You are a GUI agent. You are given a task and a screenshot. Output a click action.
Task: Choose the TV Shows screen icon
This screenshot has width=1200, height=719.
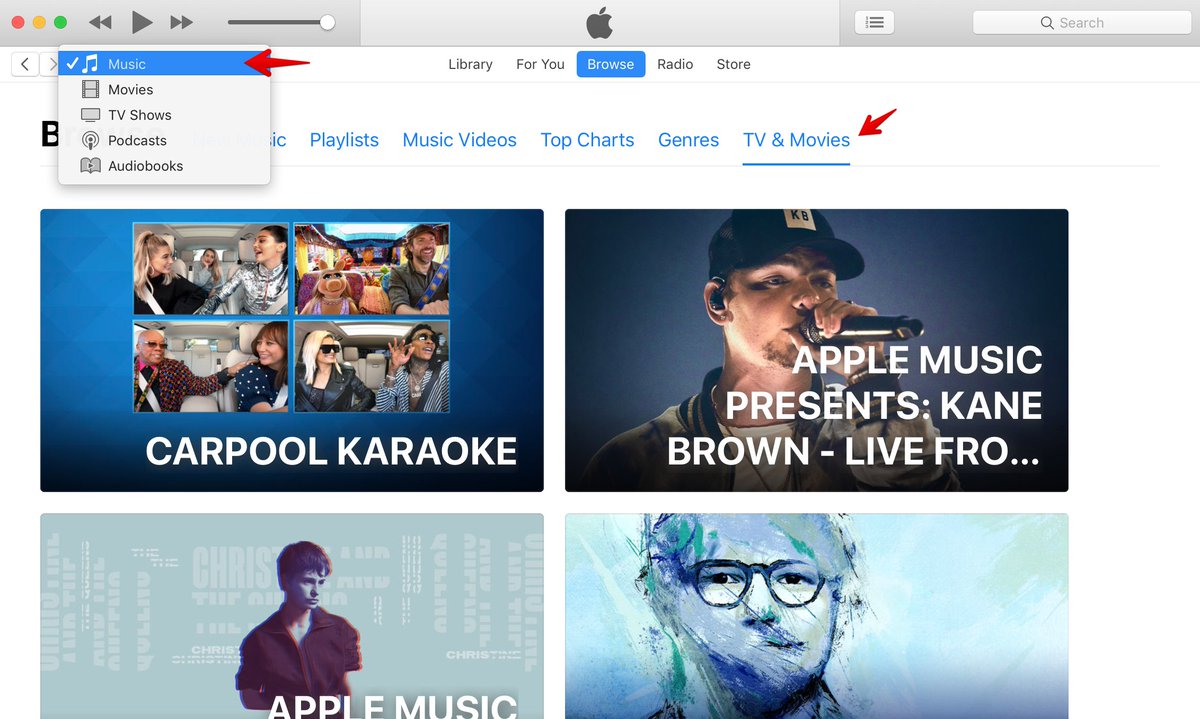coord(90,115)
